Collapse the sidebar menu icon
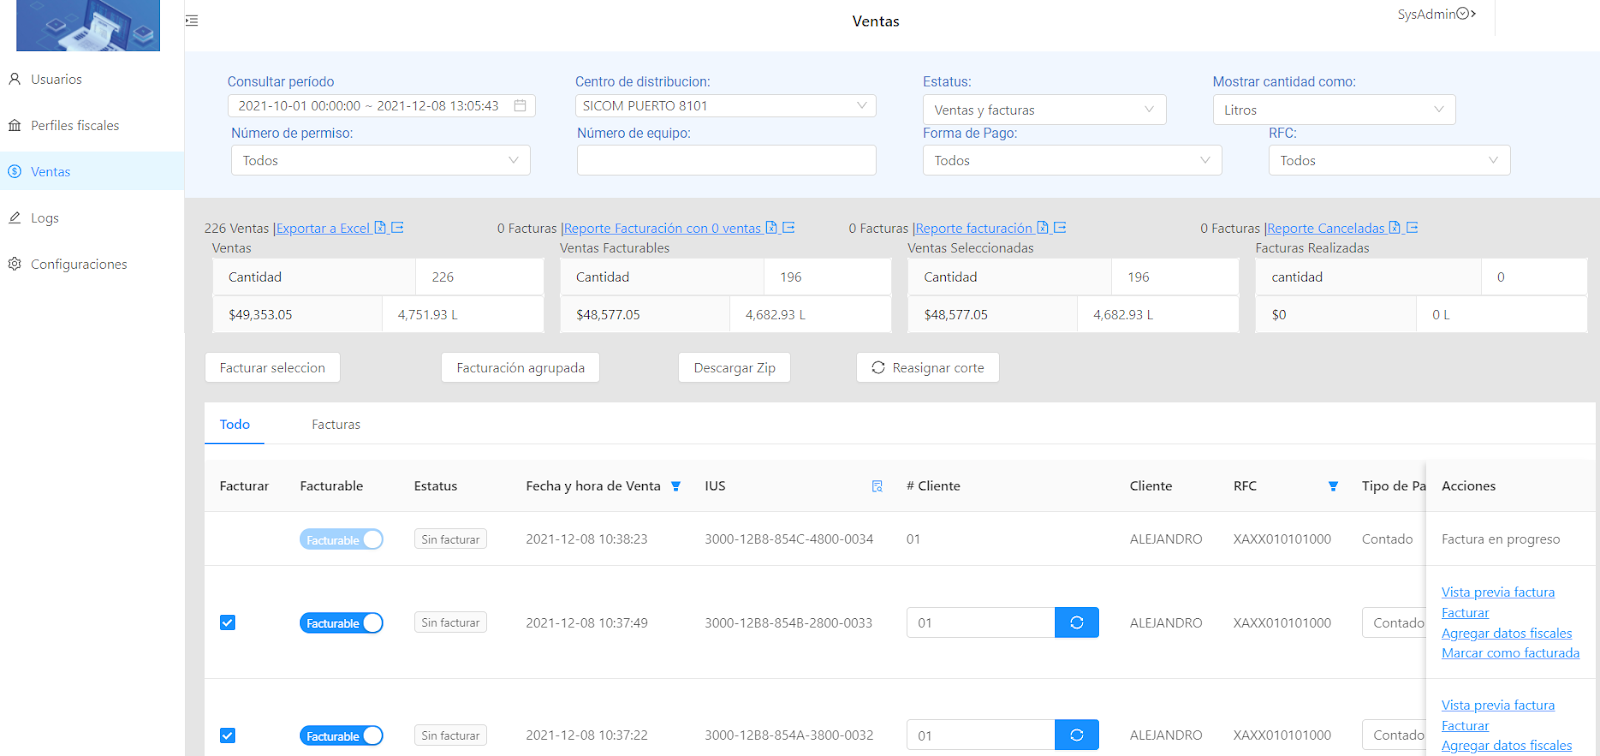The height and width of the screenshot is (756, 1600). point(192,20)
